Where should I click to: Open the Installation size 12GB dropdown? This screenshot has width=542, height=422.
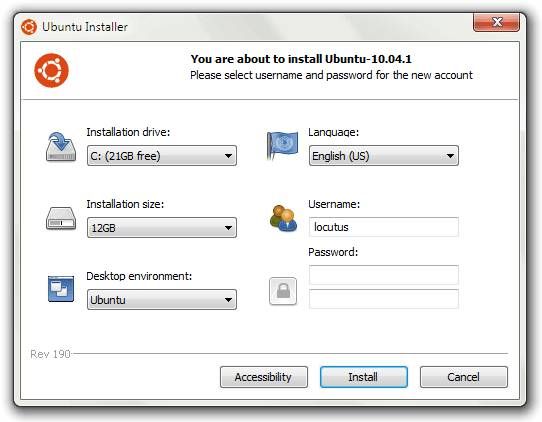tap(162, 228)
